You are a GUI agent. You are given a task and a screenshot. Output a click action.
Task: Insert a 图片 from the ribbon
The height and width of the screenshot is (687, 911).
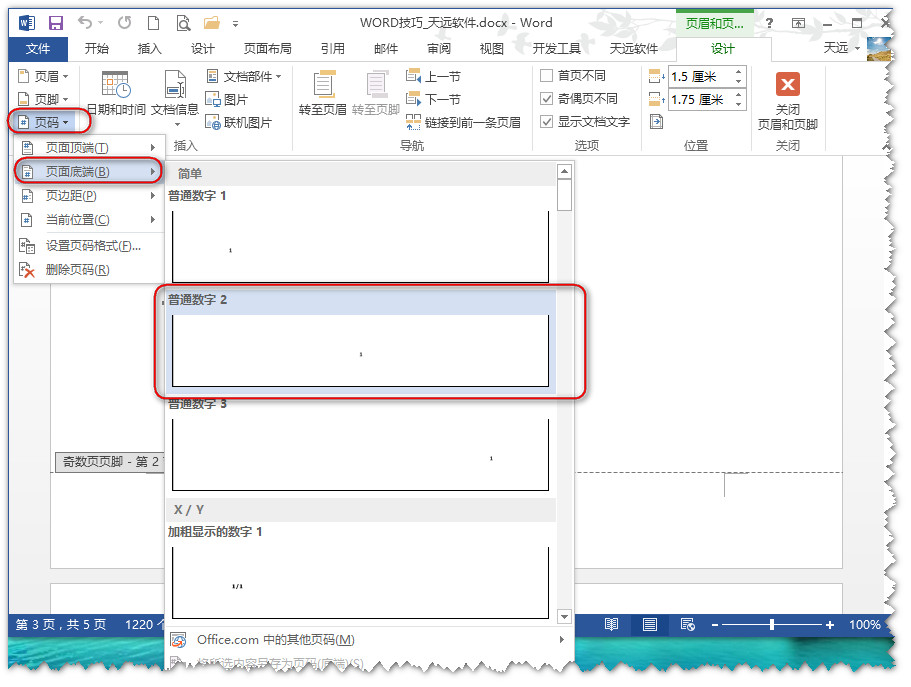coord(227,99)
